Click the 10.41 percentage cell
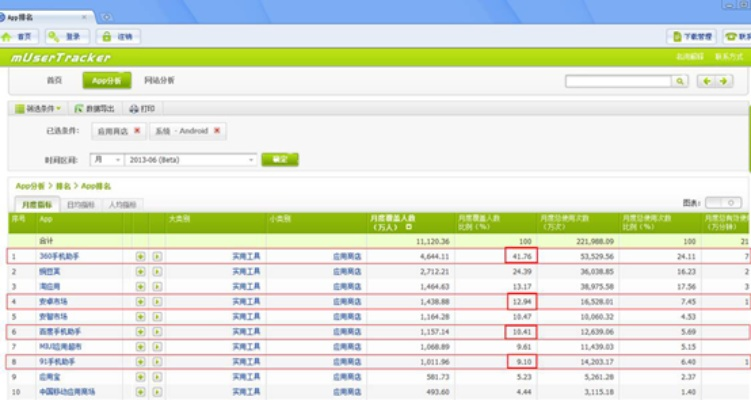751x400 pixels. (522, 331)
